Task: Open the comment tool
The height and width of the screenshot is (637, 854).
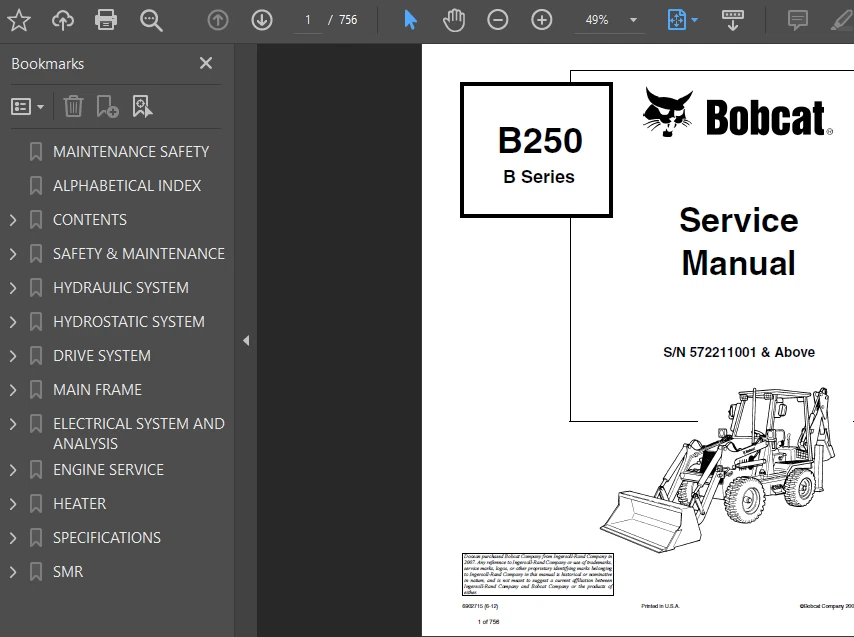Action: point(795,19)
